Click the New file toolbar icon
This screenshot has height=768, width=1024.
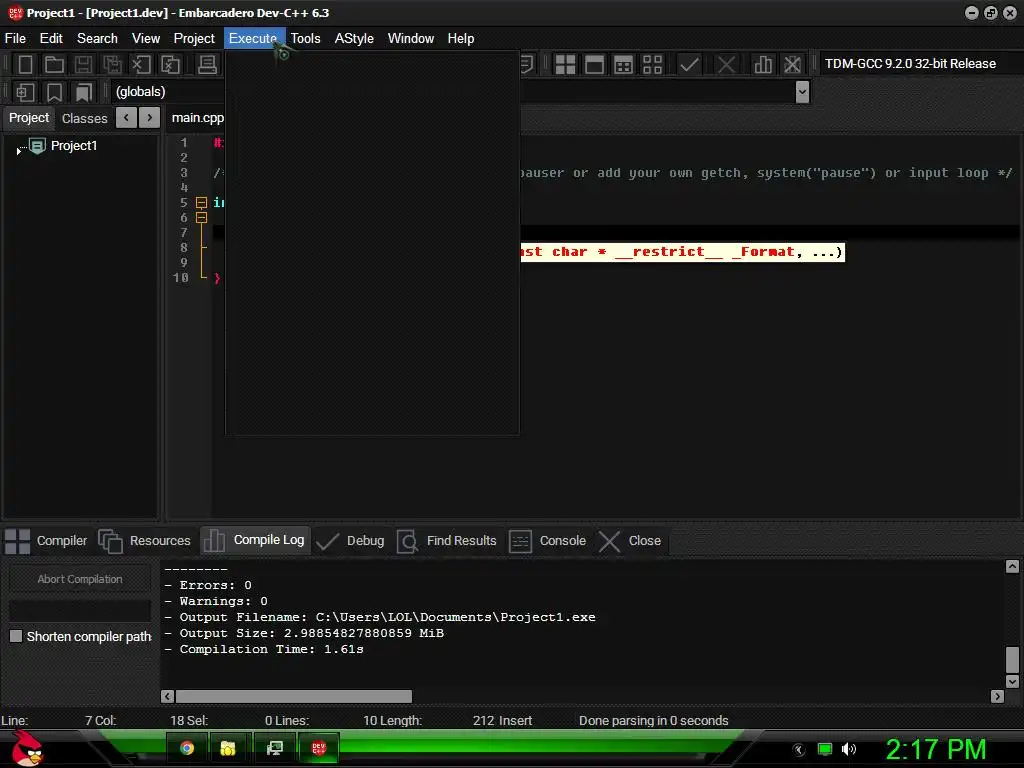pos(25,65)
